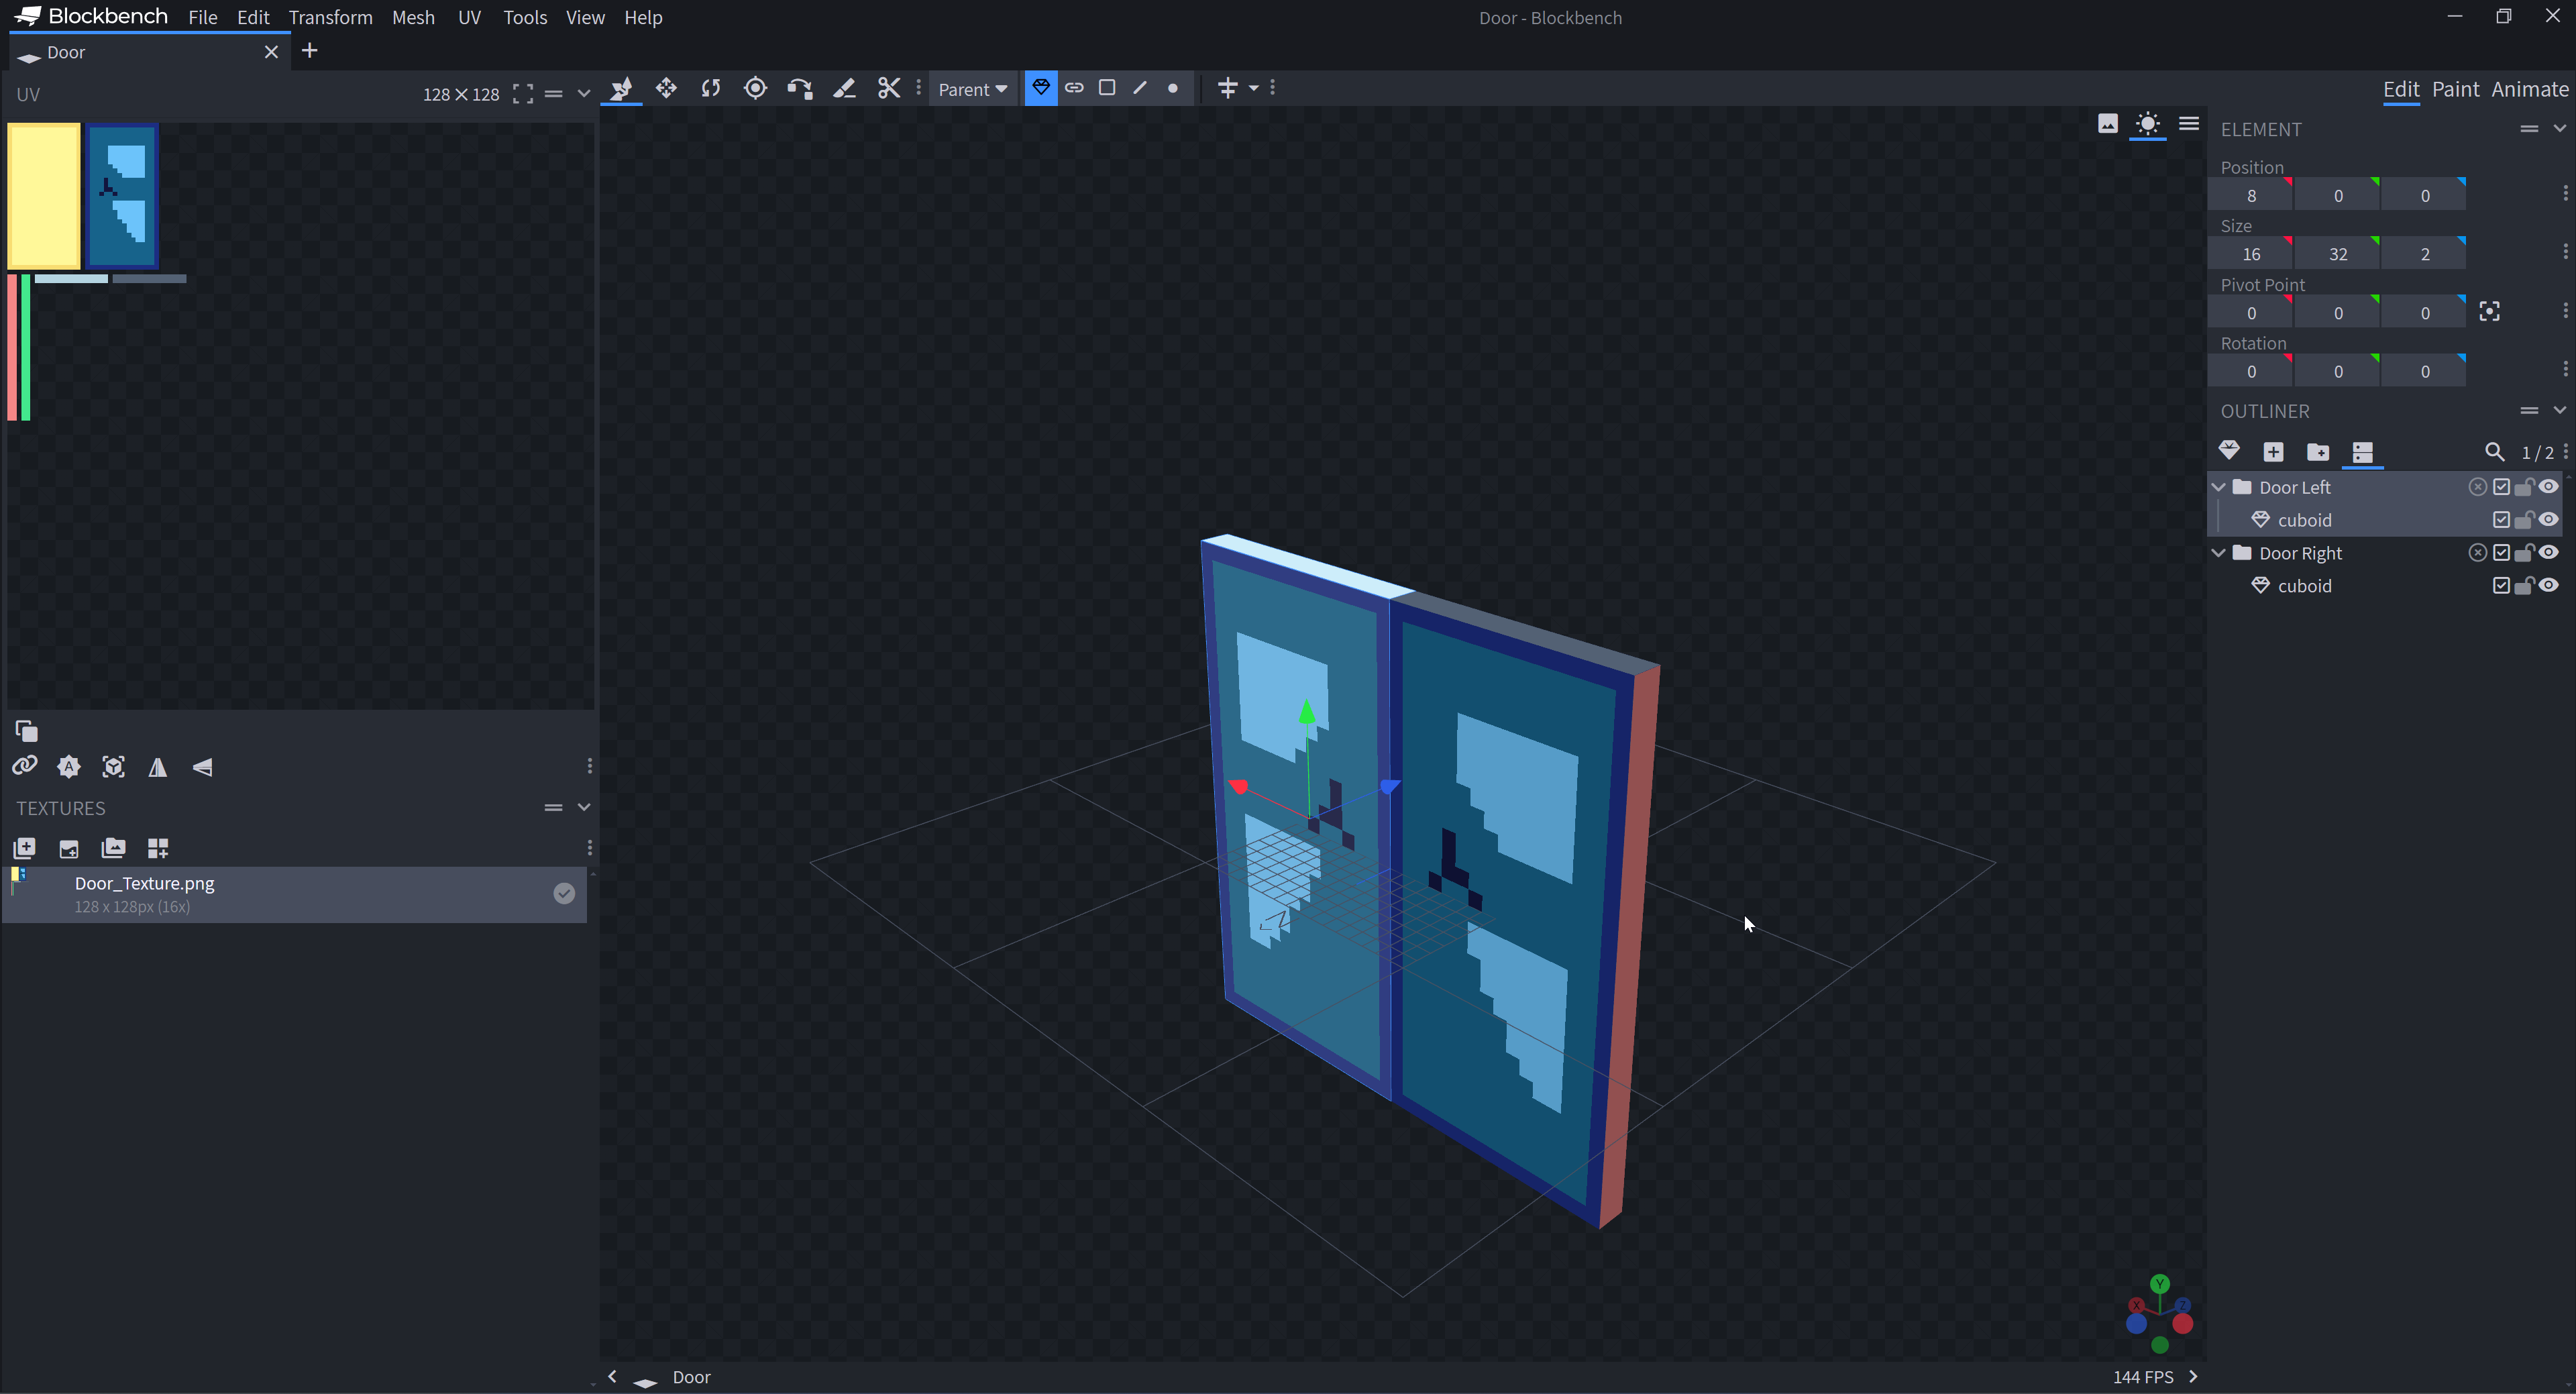Click Size Y input field showing 32
Screen dimensions: 2576x1394
coord(2337,254)
